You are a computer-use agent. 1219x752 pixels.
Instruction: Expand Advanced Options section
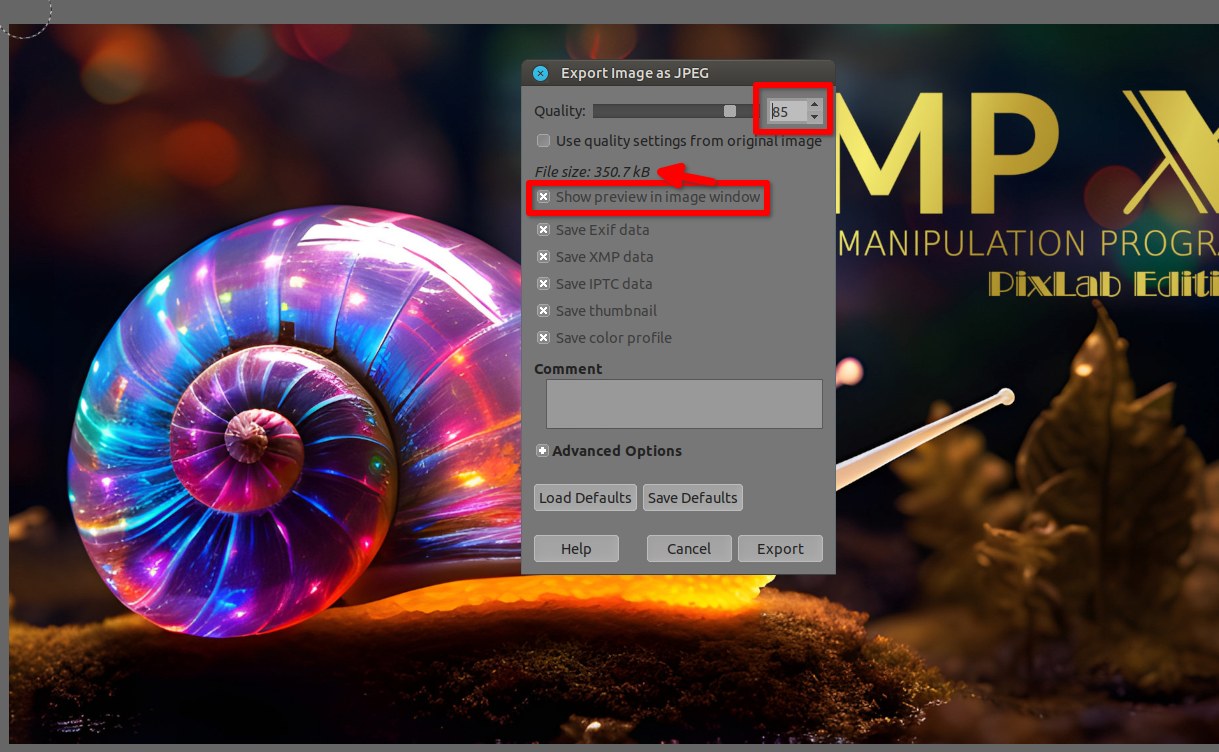542,451
